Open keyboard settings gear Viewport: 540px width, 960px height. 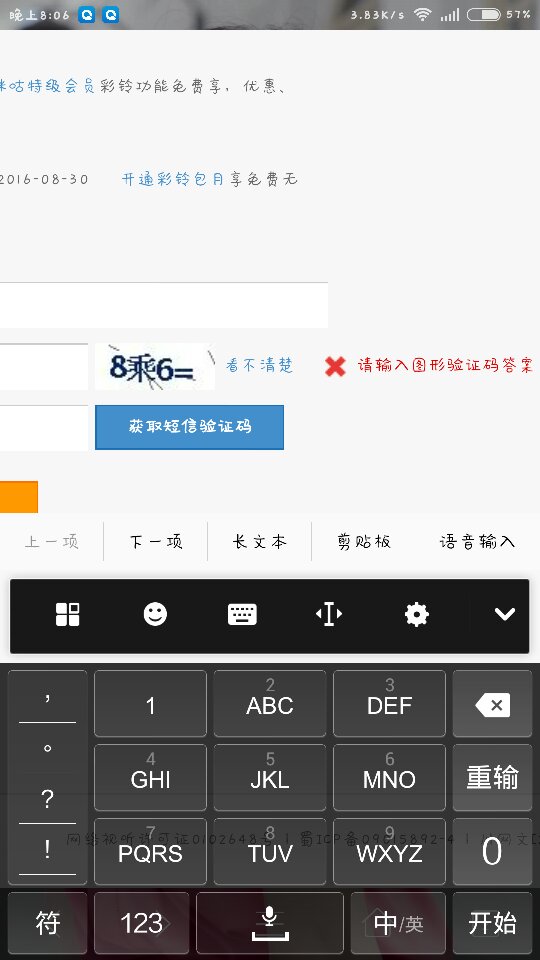417,614
